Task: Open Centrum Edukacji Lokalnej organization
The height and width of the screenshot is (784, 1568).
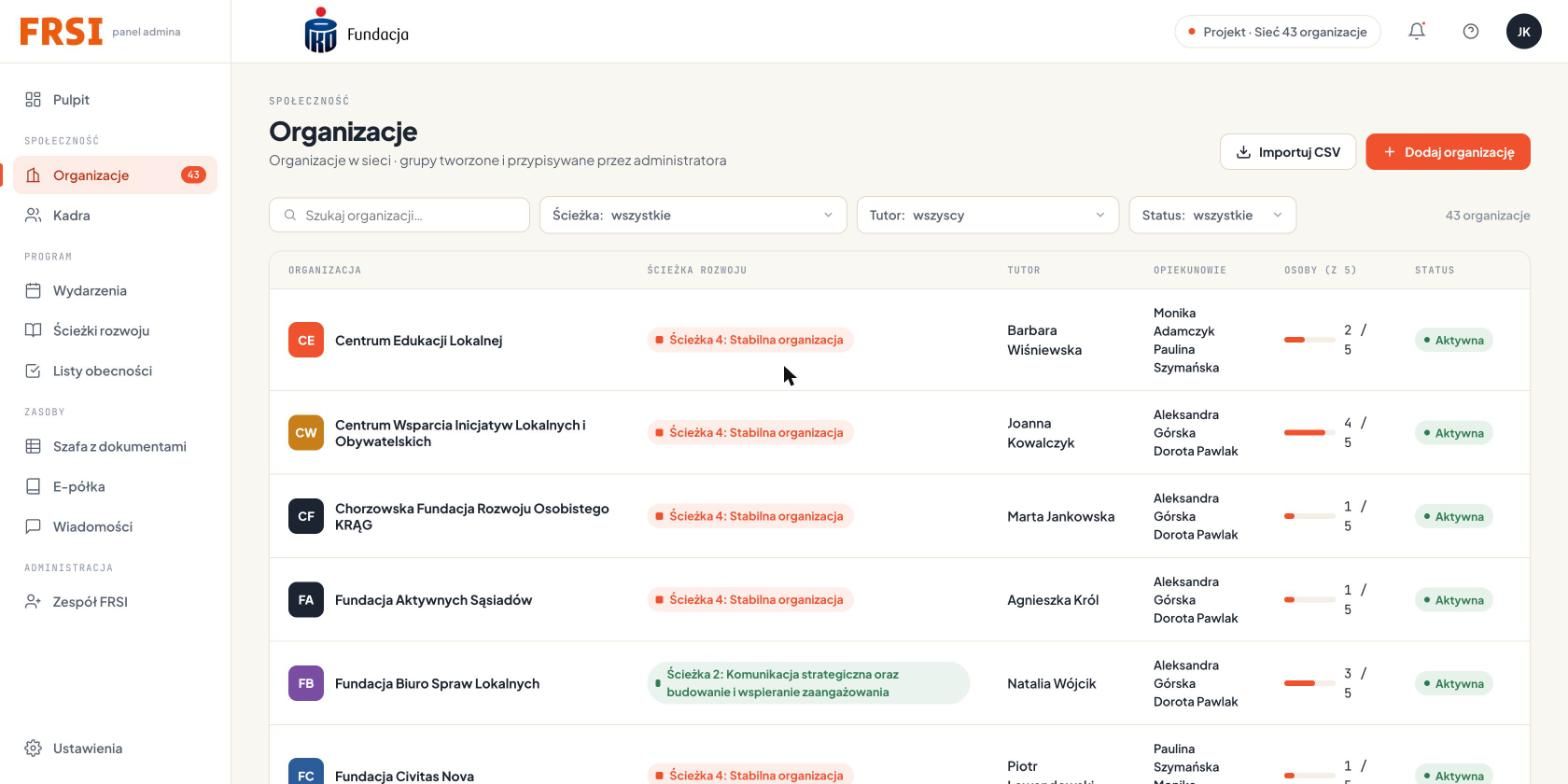Action: (418, 340)
